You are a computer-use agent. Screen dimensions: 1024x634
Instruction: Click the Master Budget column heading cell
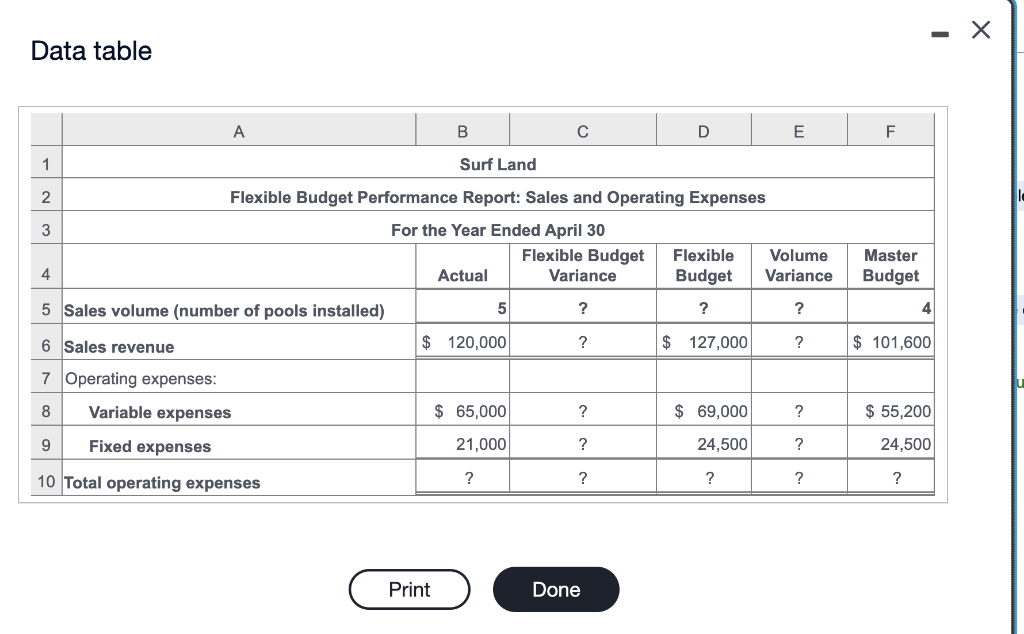click(x=890, y=265)
